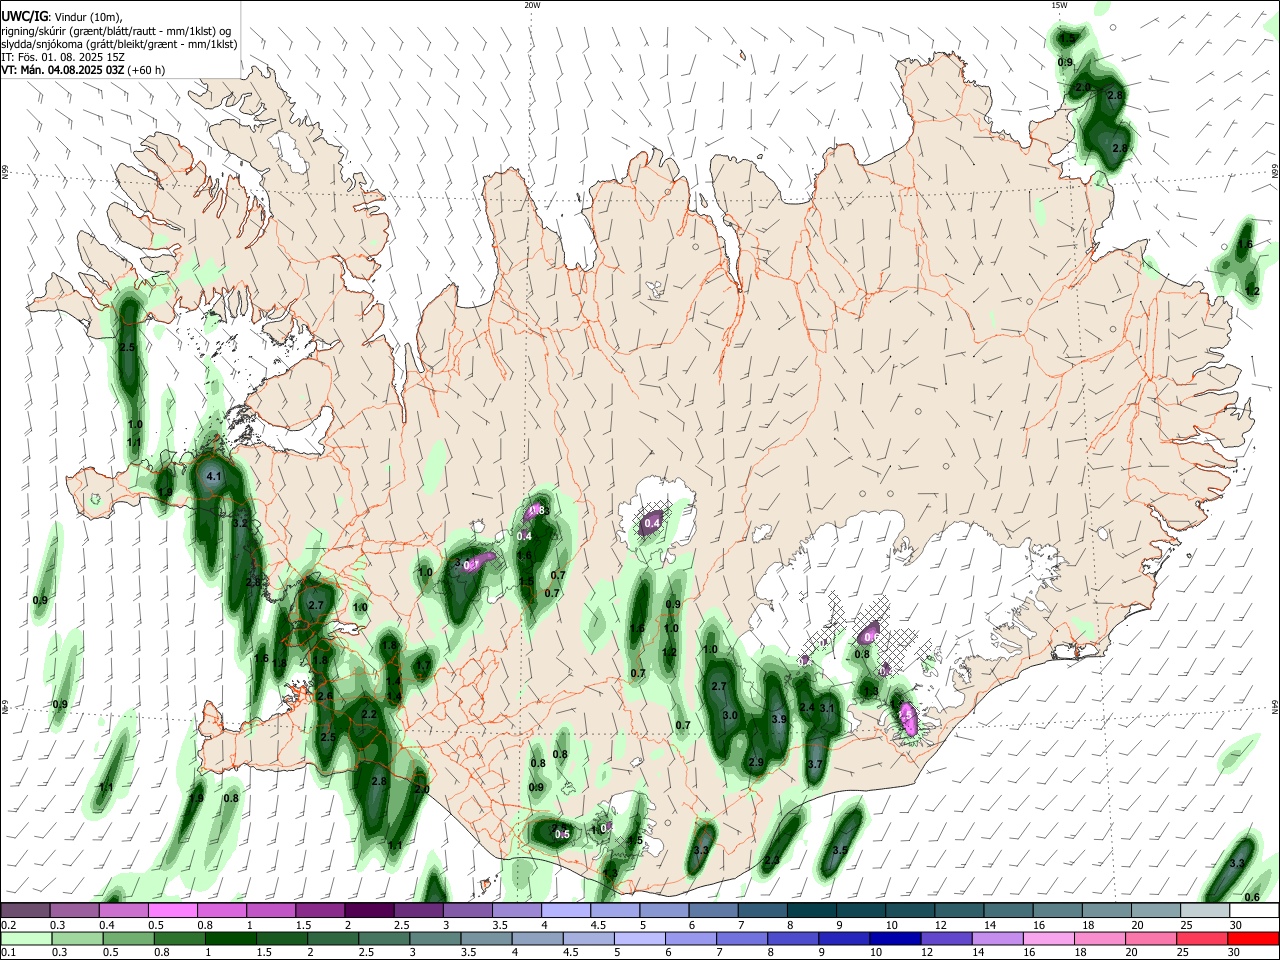Screen dimensions: 1280x960
Task: Pick the bright red swatch labeled 30
Action: [x=1254, y=939]
